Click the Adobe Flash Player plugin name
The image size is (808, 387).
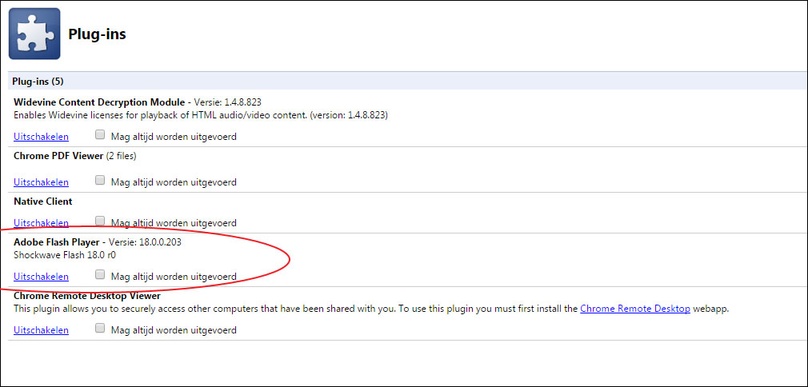coord(57,242)
